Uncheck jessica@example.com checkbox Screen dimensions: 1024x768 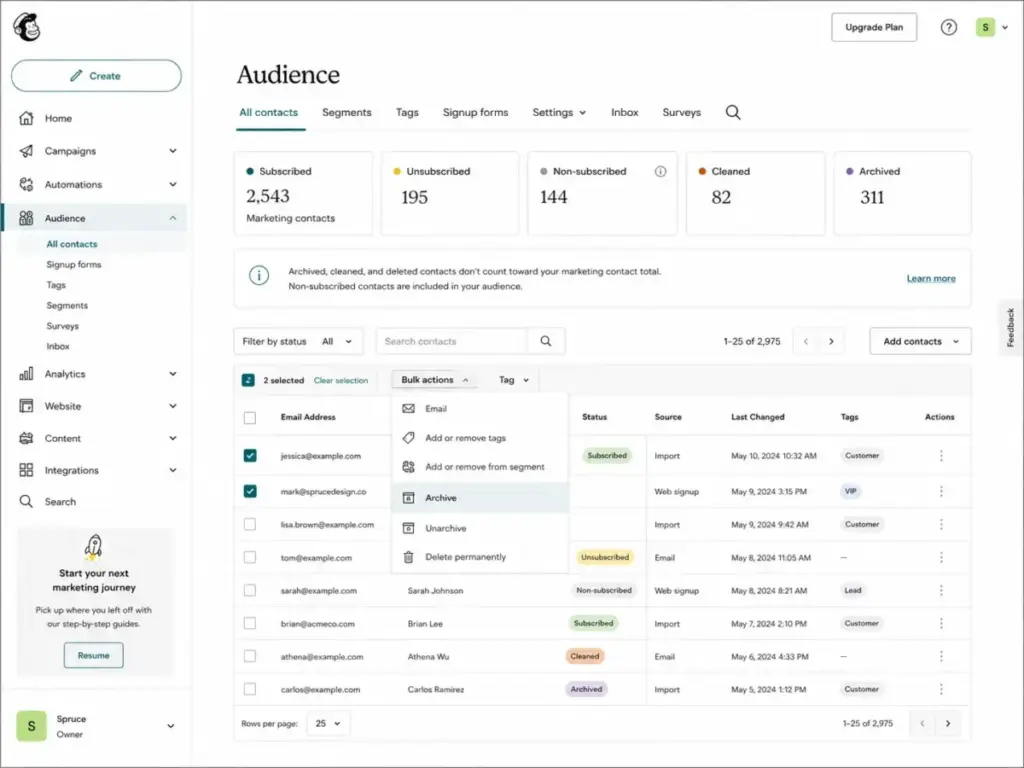point(249,455)
